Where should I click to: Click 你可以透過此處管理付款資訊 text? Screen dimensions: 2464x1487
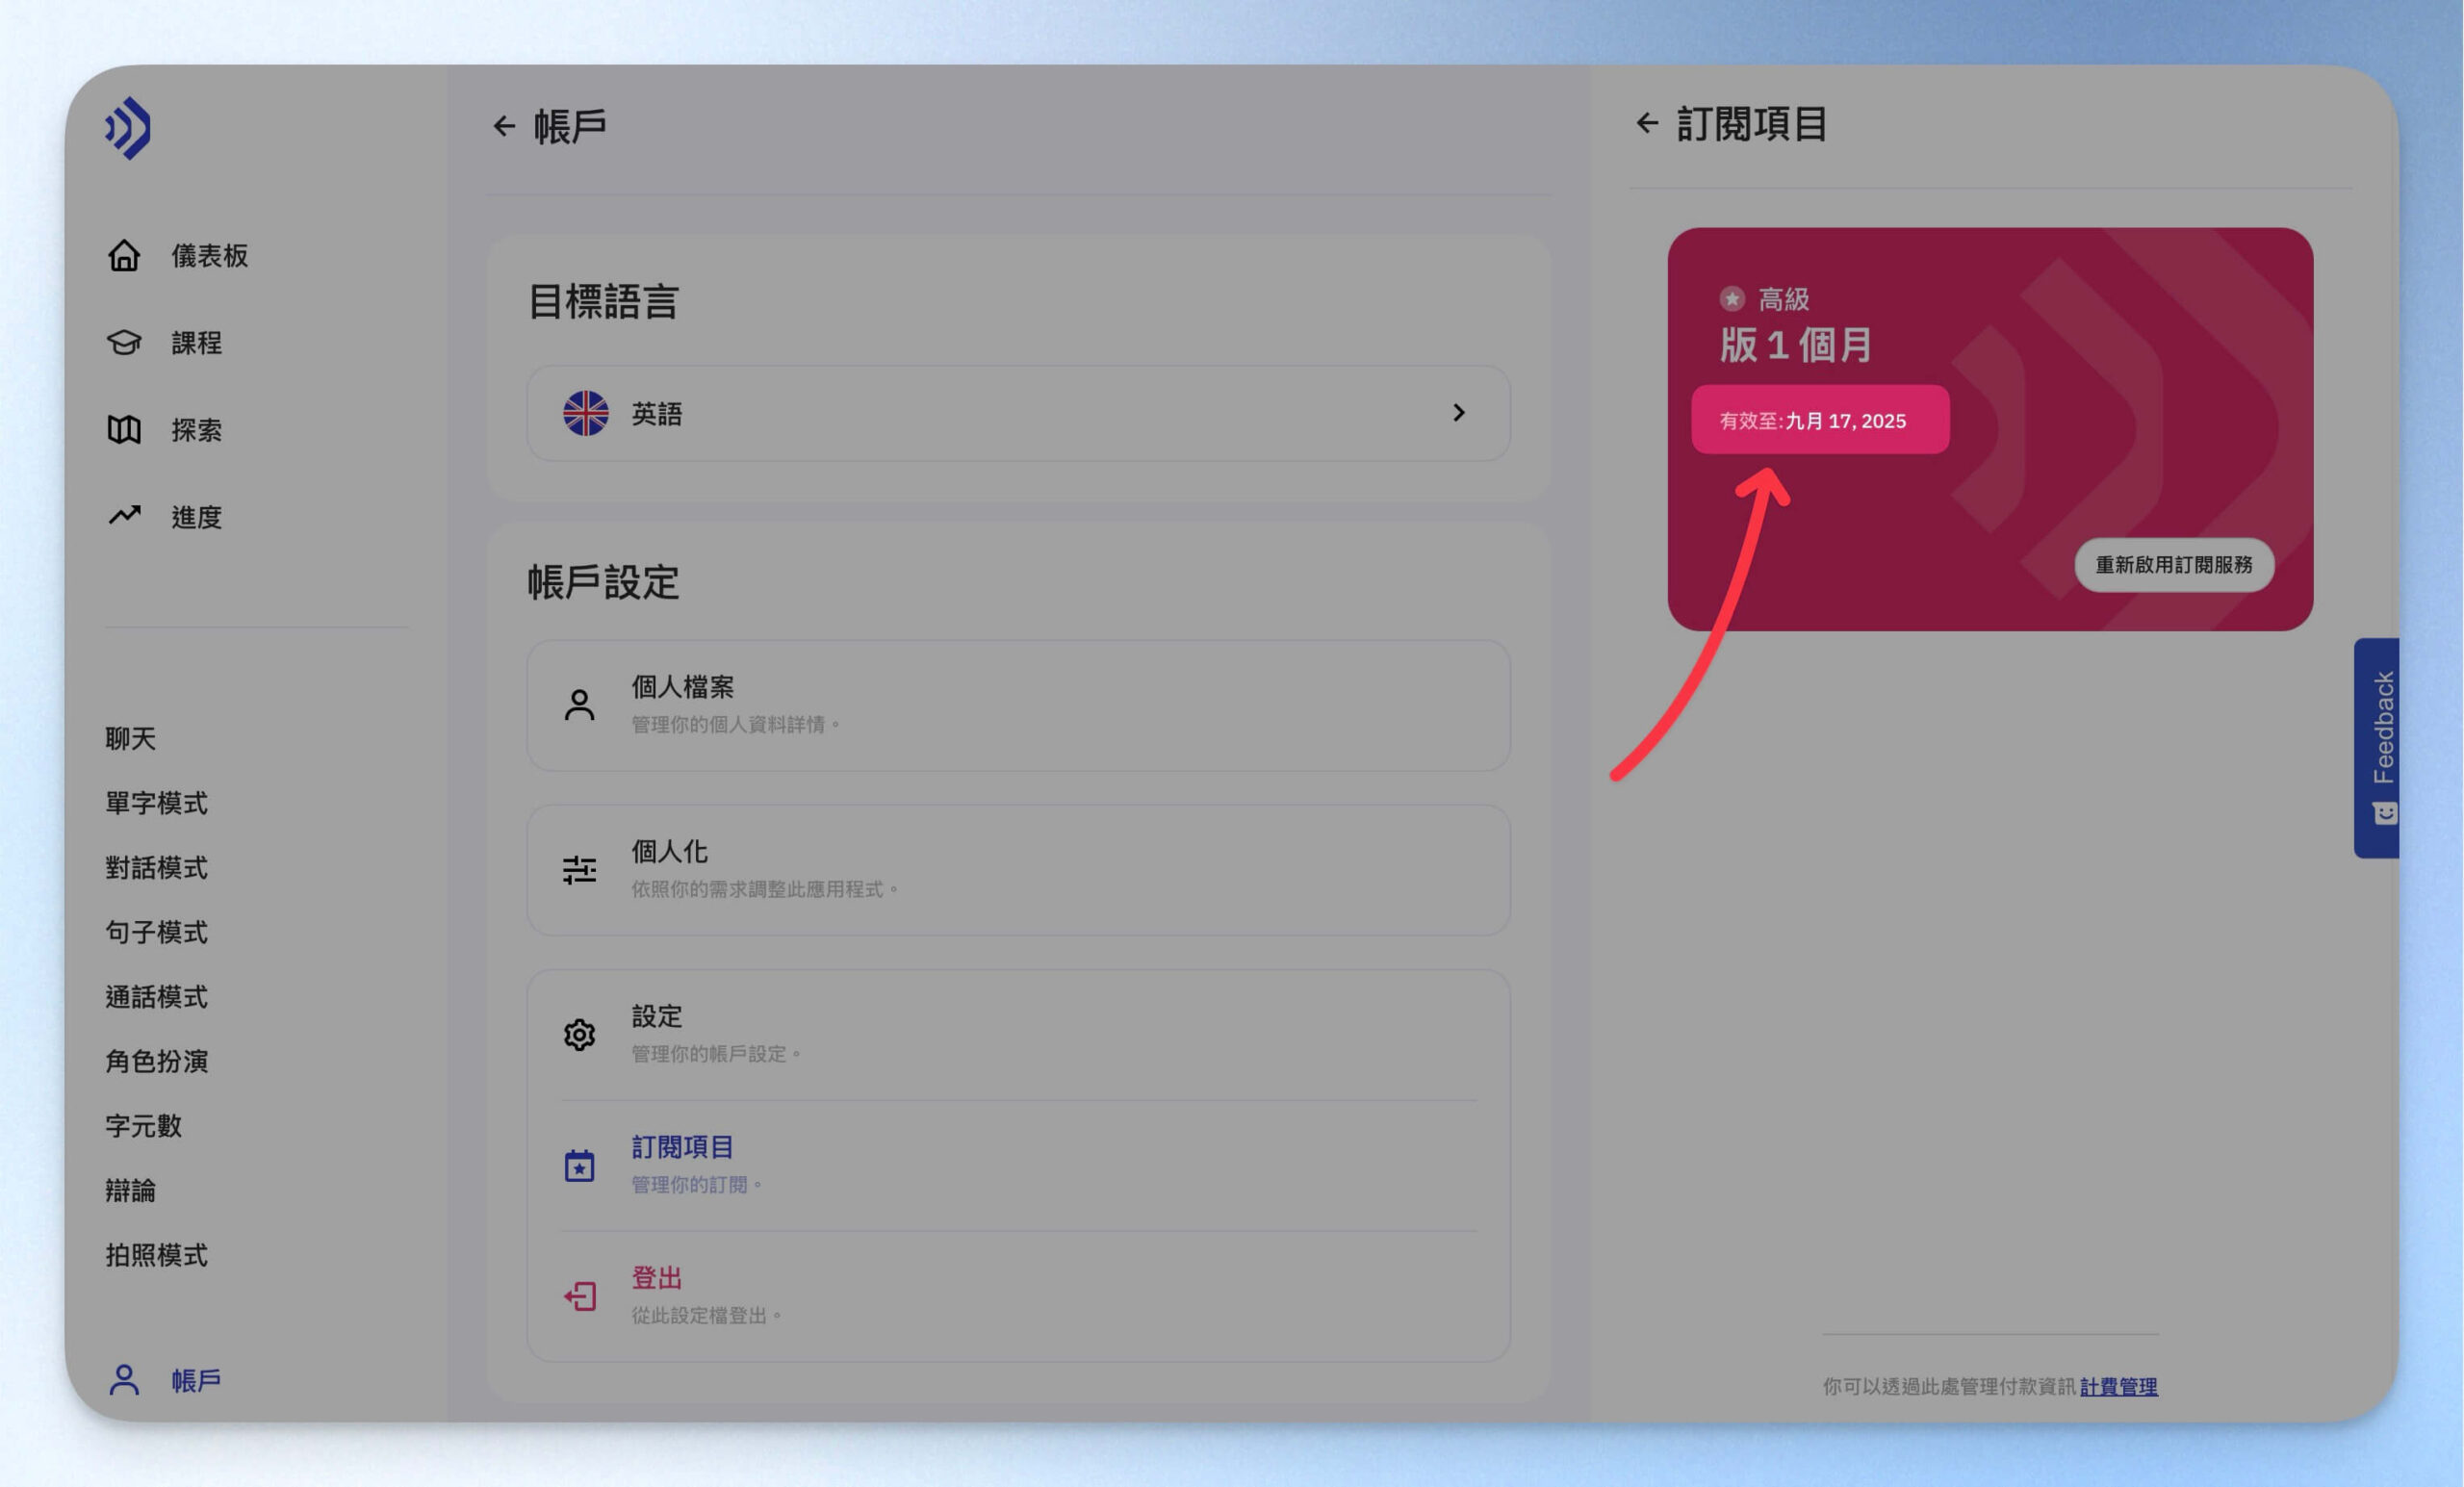[1948, 1386]
